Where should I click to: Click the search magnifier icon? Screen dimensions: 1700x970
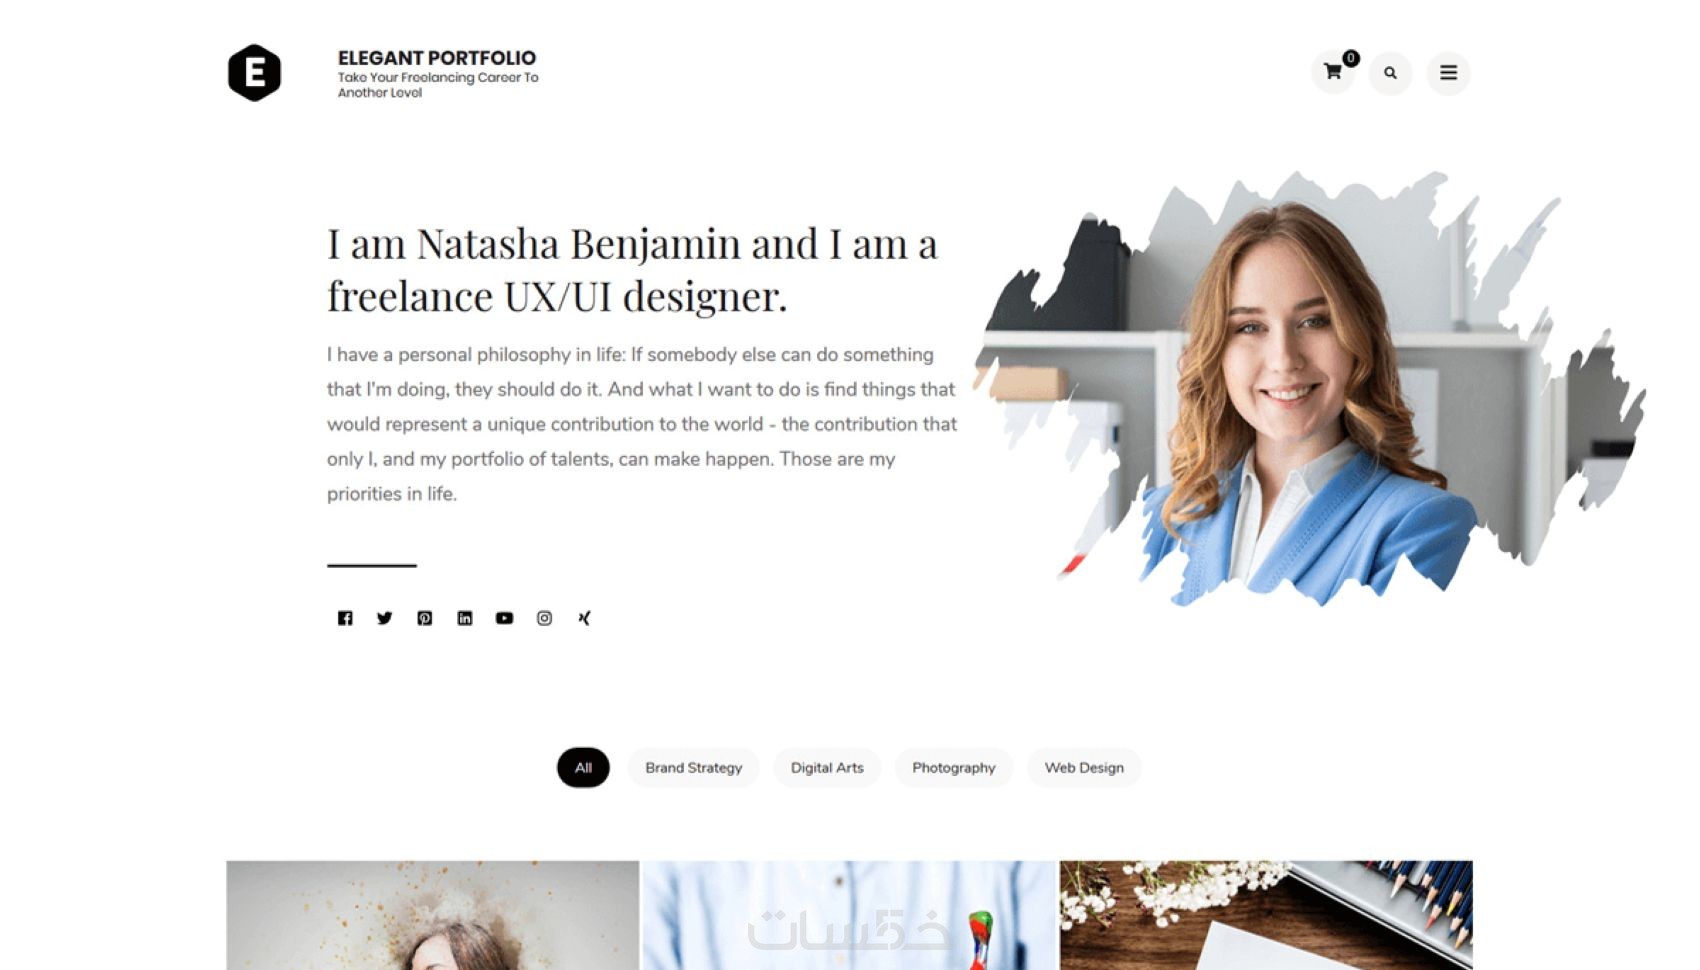point(1390,73)
